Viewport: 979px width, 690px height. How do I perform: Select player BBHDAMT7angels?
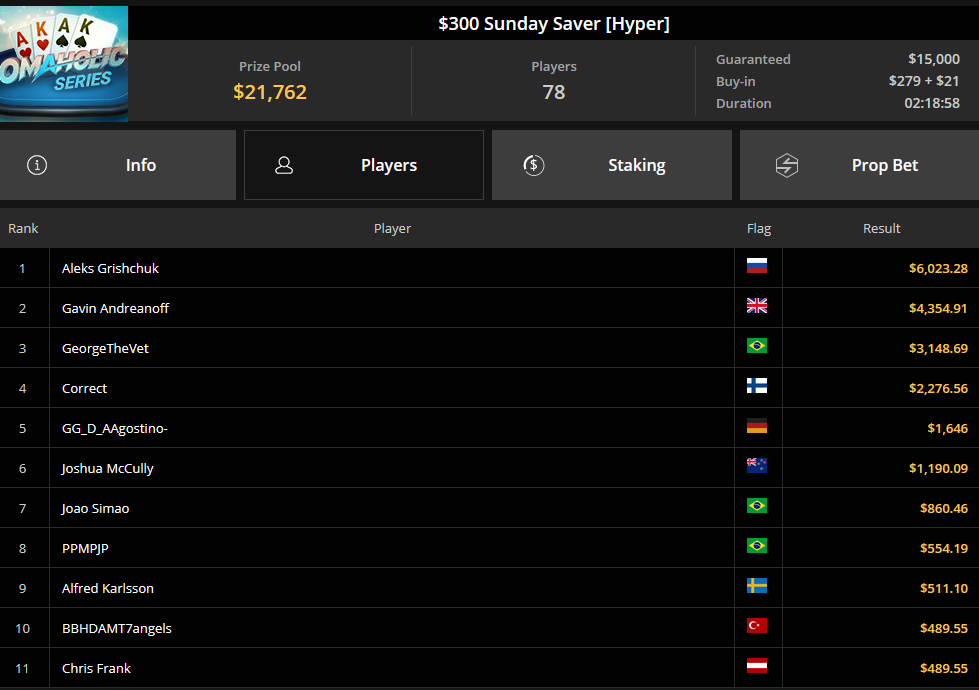(117, 628)
